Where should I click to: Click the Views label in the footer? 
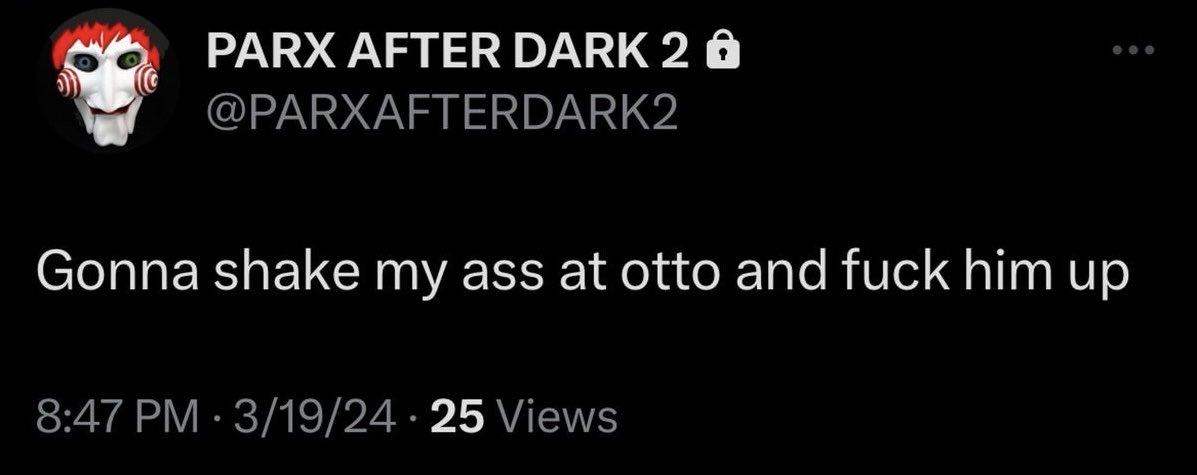pos(557,417)
